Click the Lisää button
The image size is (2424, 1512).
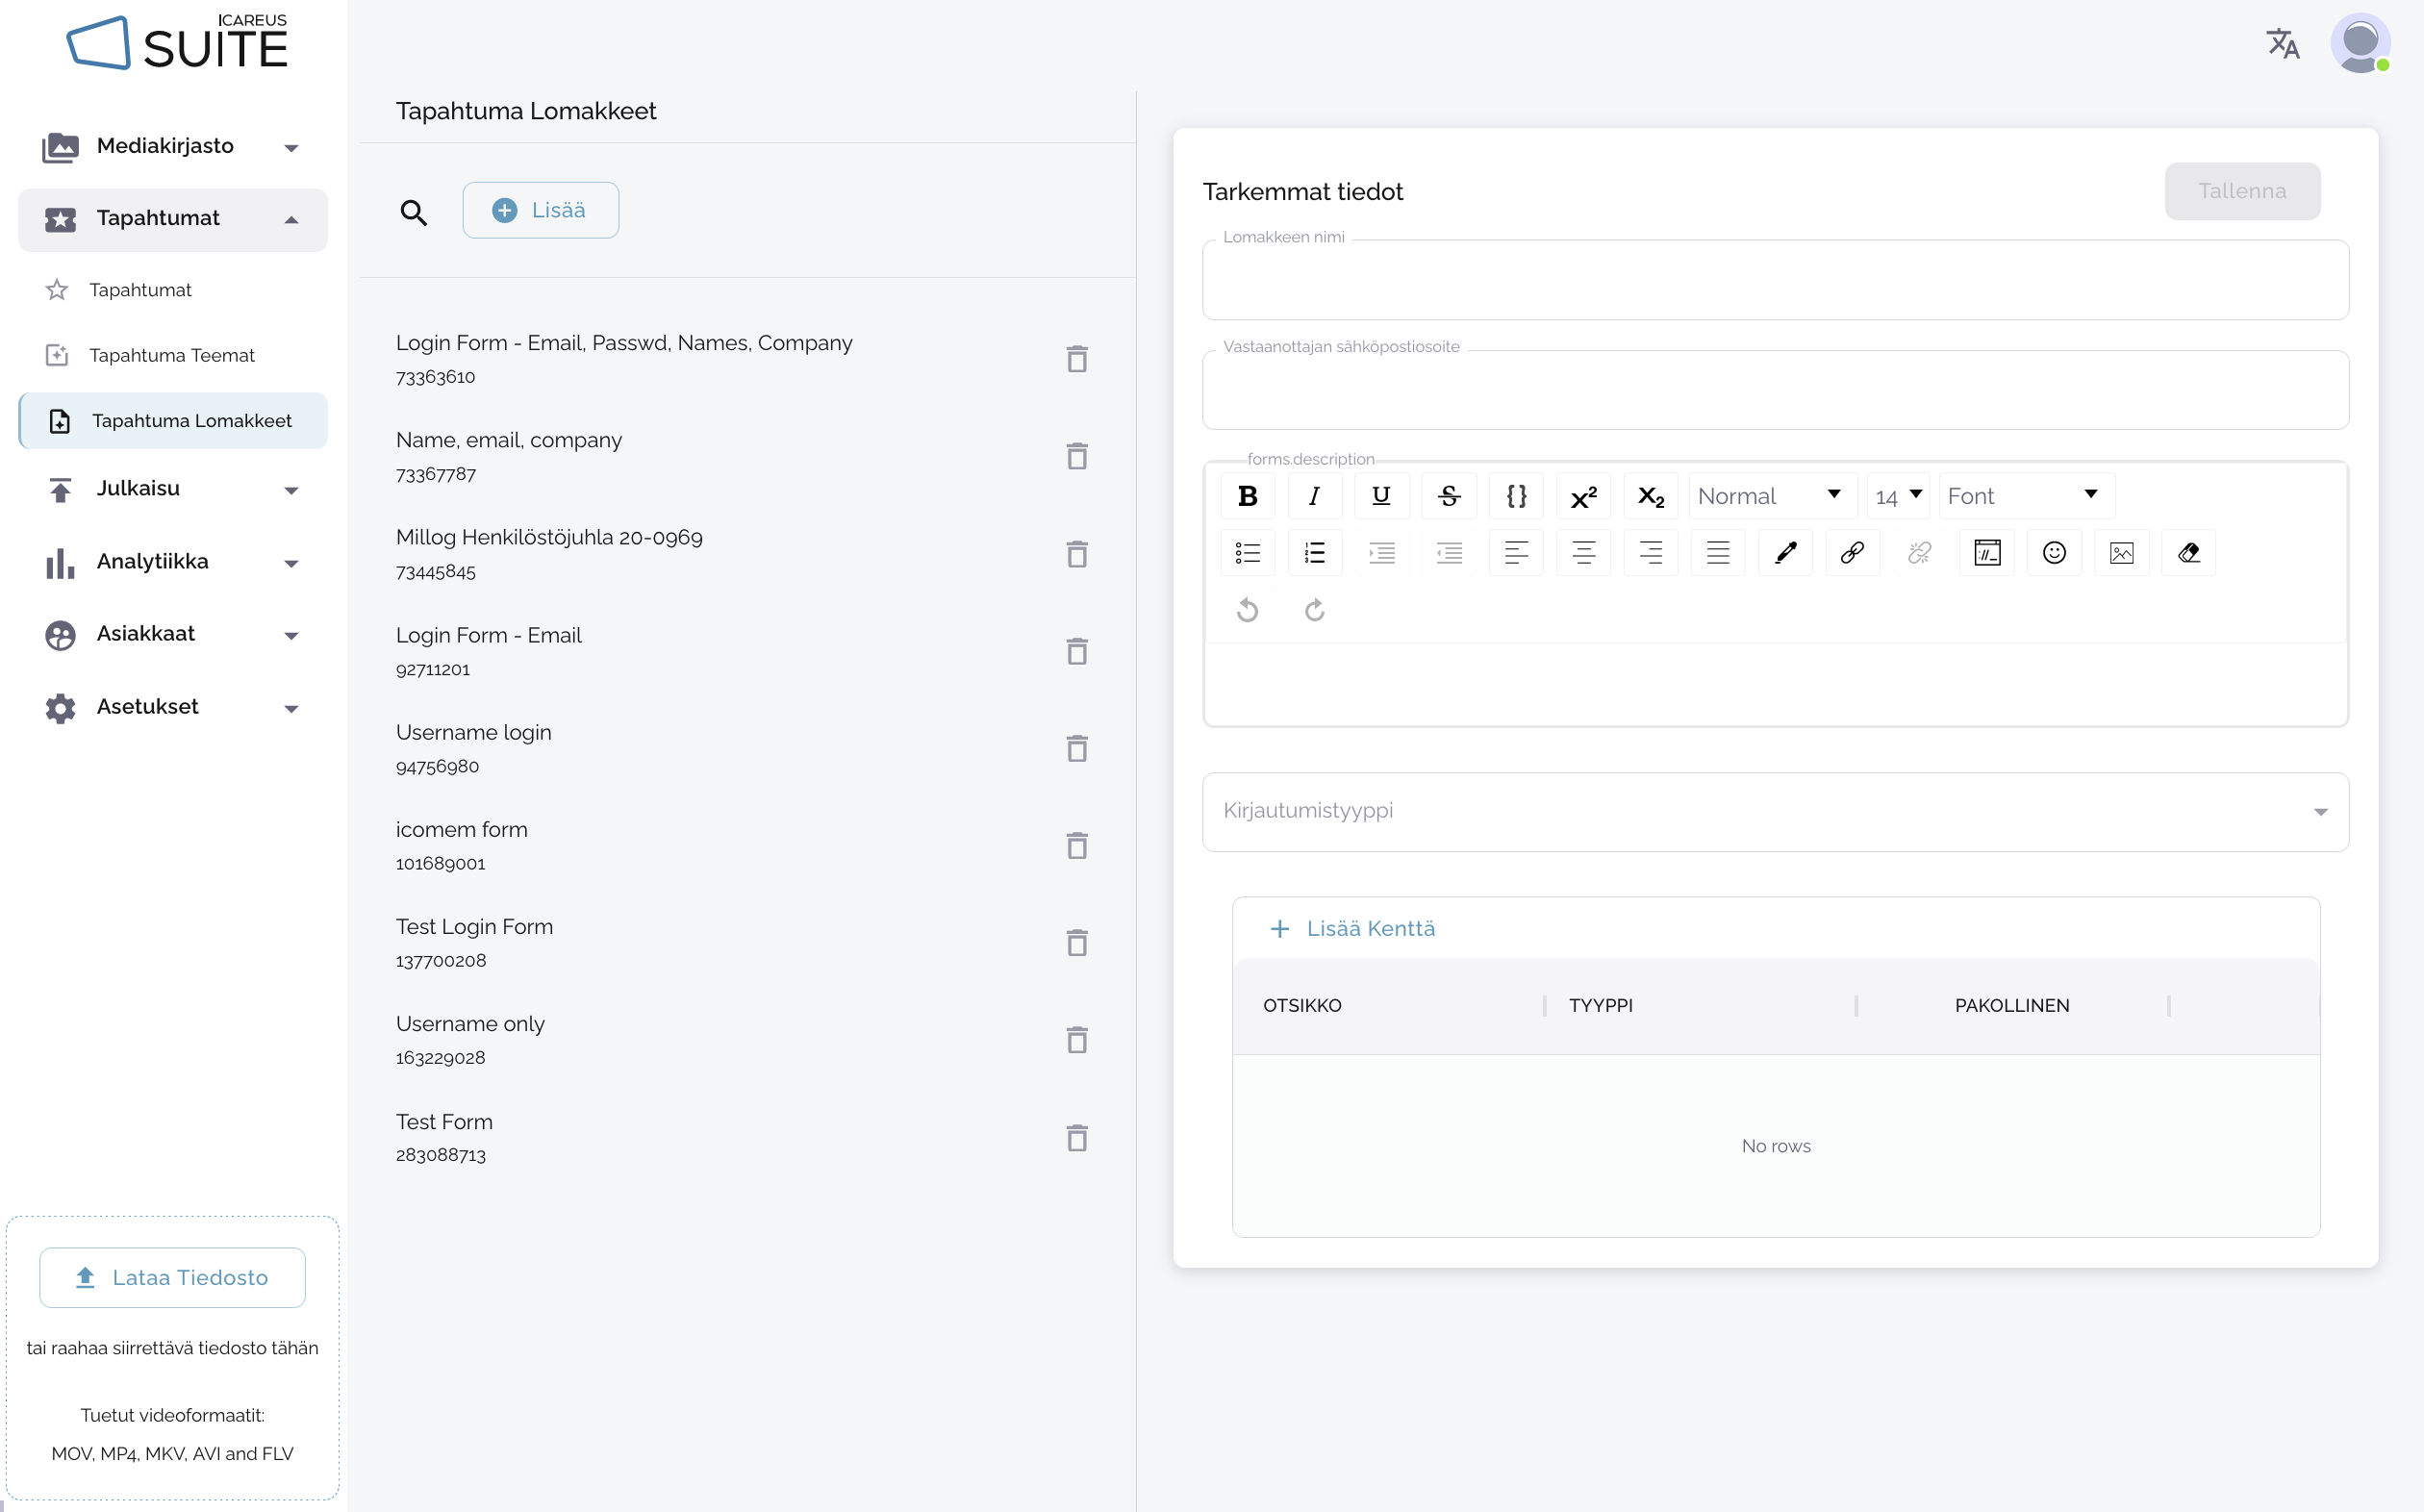tap(540, 210)
